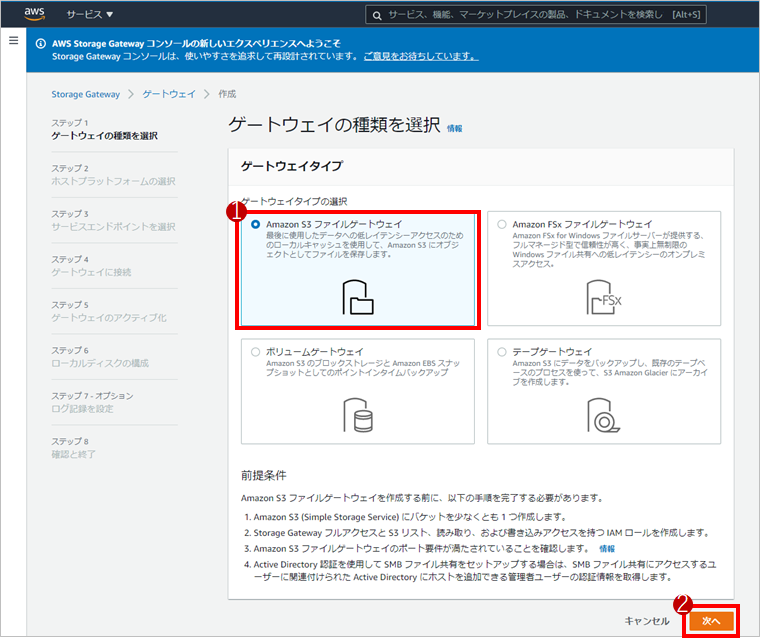The image size is (760, 638).
Task: Click the テープゲートウェイ description text
Action: (610, 372)
